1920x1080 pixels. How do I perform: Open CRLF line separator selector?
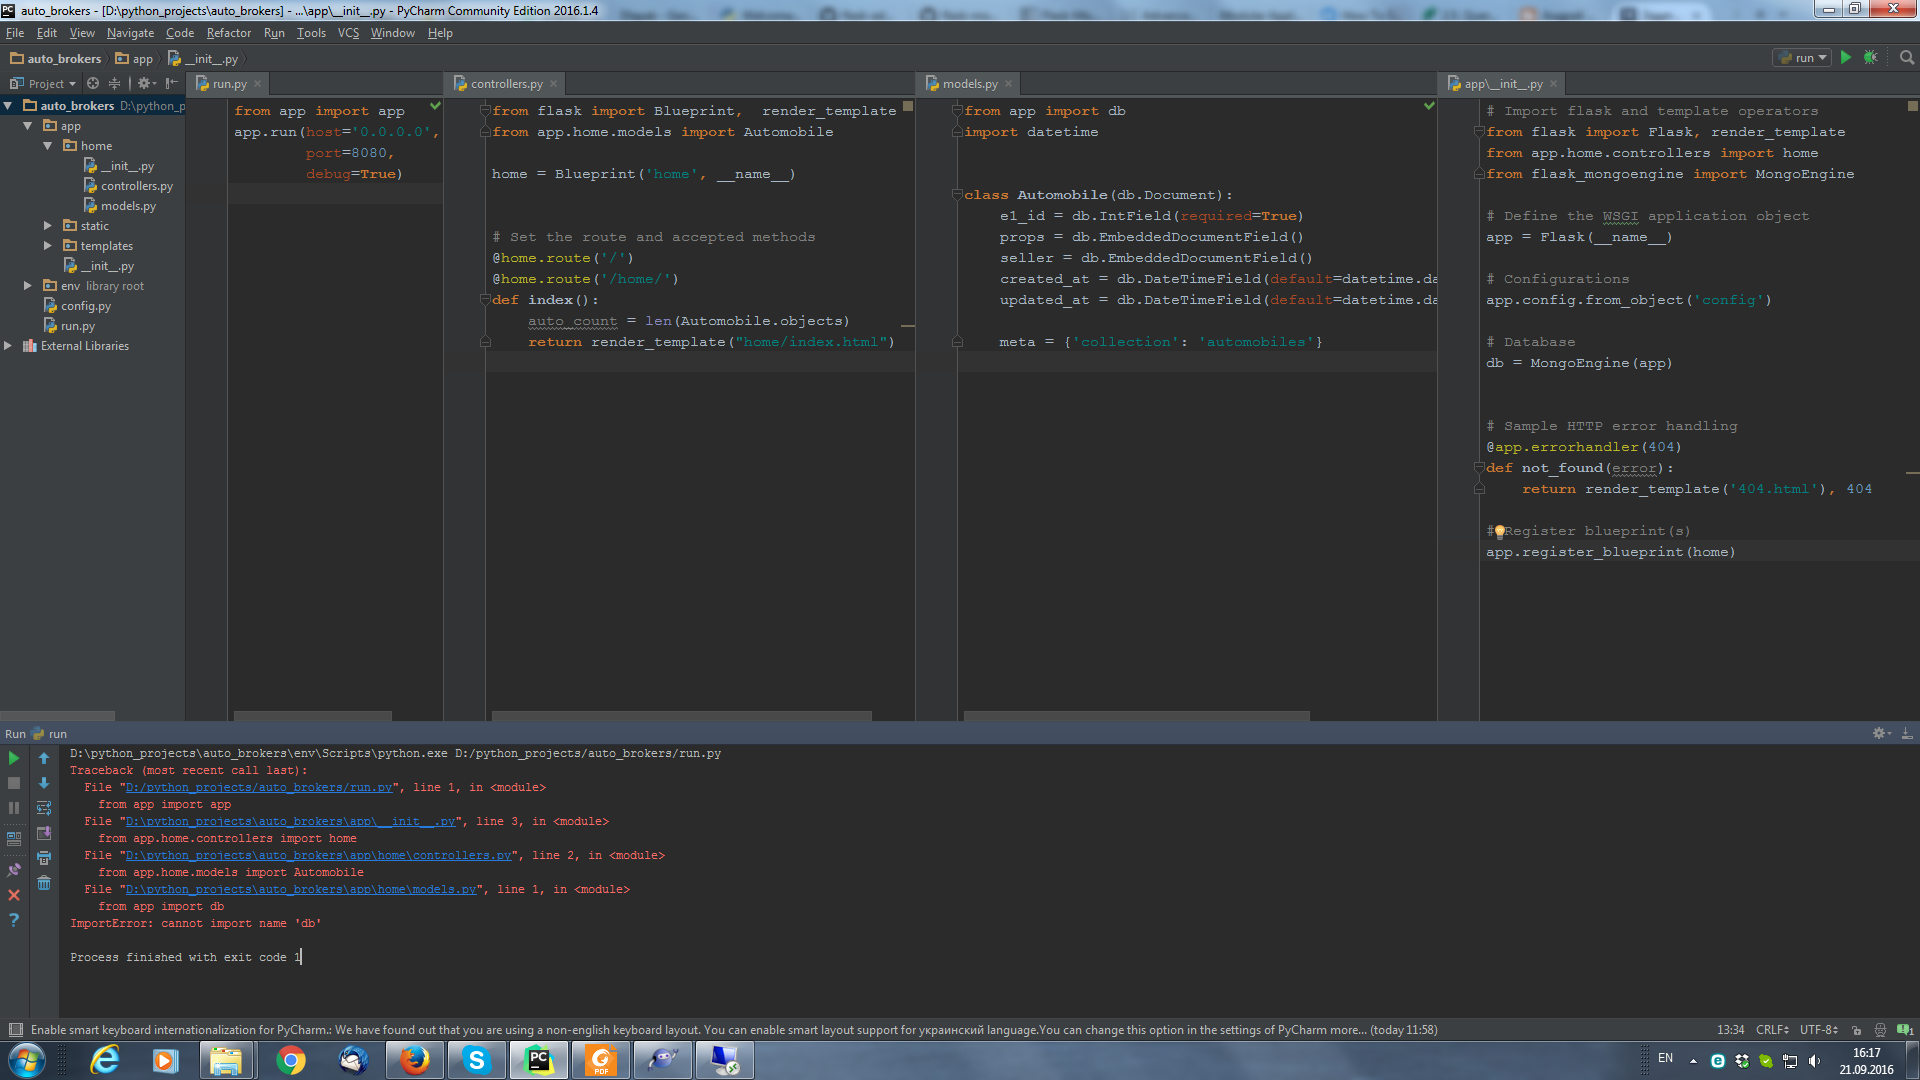[x=1772, y=1030]
